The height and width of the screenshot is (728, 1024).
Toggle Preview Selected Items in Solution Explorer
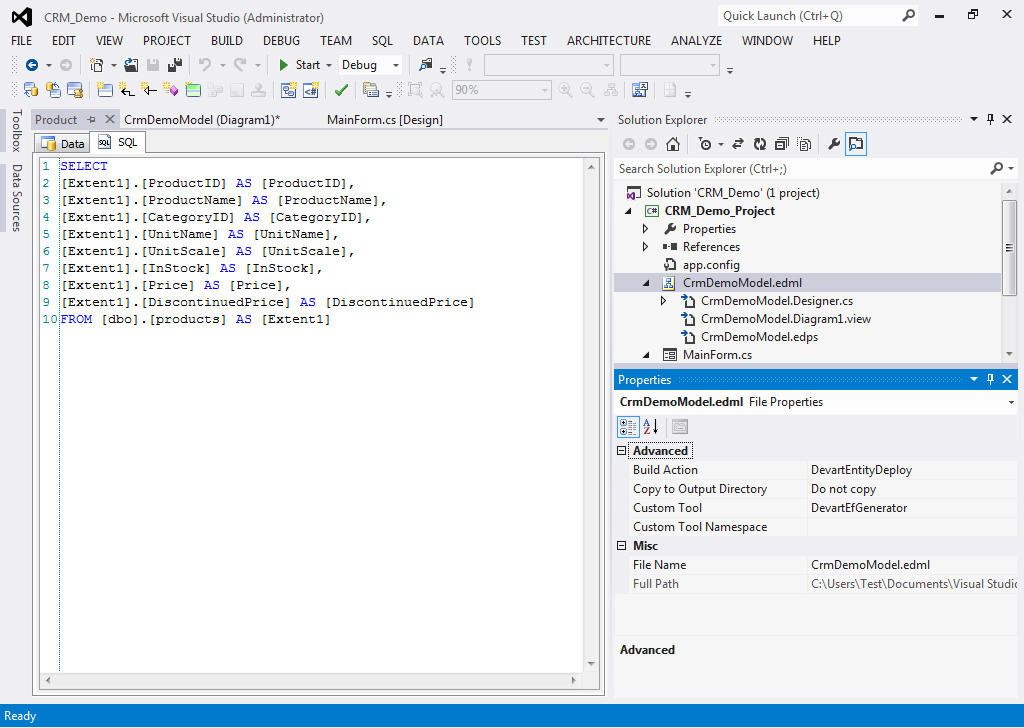click(x=856, y=144)
